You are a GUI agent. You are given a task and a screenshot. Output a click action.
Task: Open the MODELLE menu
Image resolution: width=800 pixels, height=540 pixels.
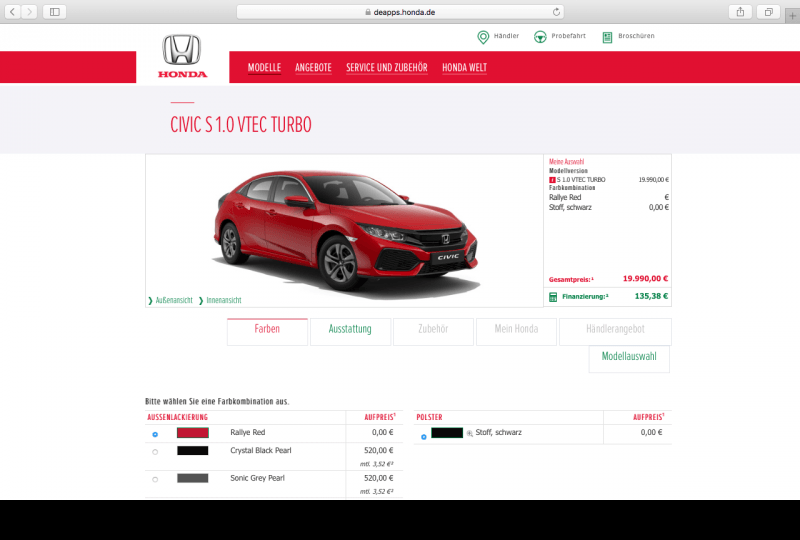(x=264, y=67)
